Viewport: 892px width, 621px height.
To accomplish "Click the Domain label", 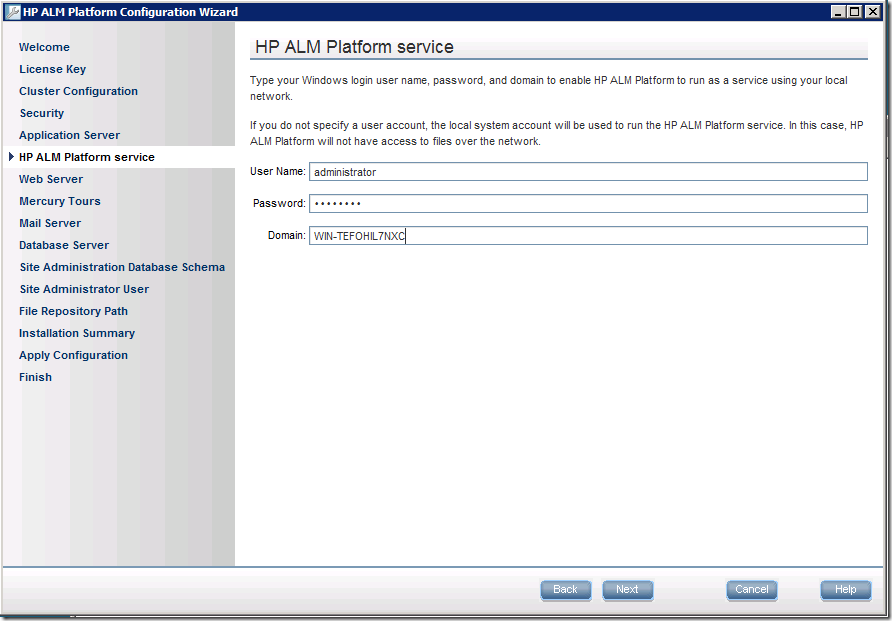I will pos(287,235).
